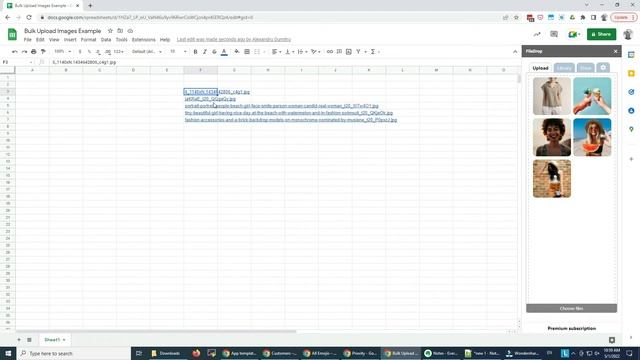Click the Print icon
This screenshot has height=360, width=640.
33,52
